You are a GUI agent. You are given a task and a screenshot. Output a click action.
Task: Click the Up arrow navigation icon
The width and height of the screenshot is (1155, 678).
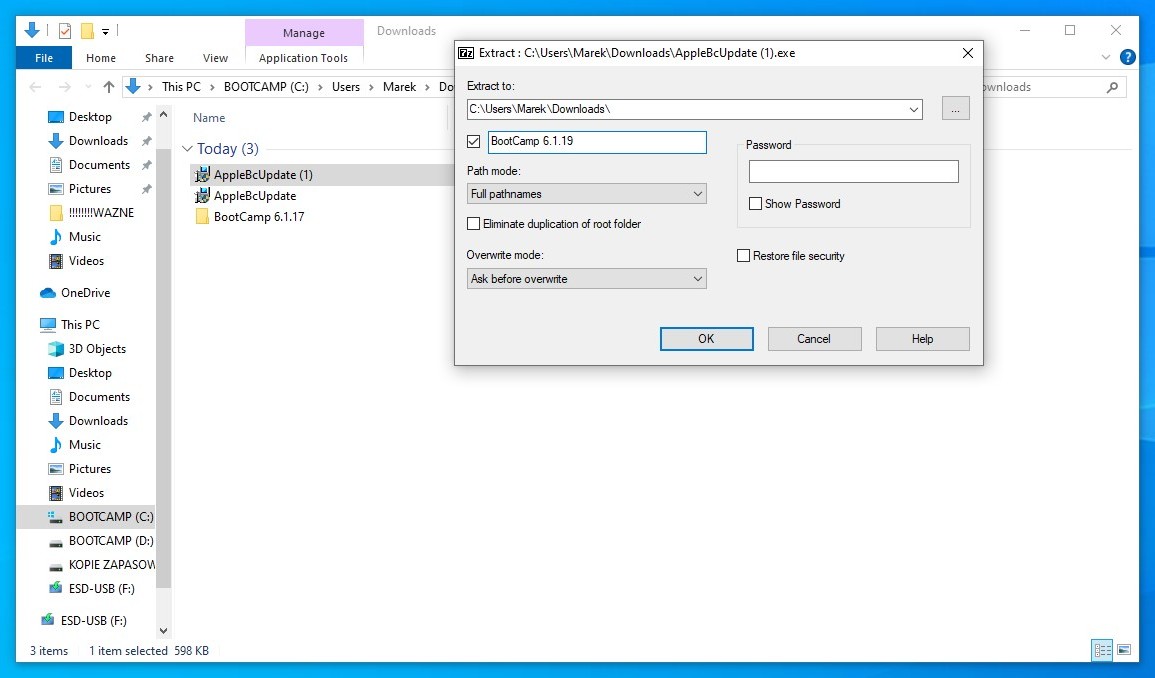[109, 87]
